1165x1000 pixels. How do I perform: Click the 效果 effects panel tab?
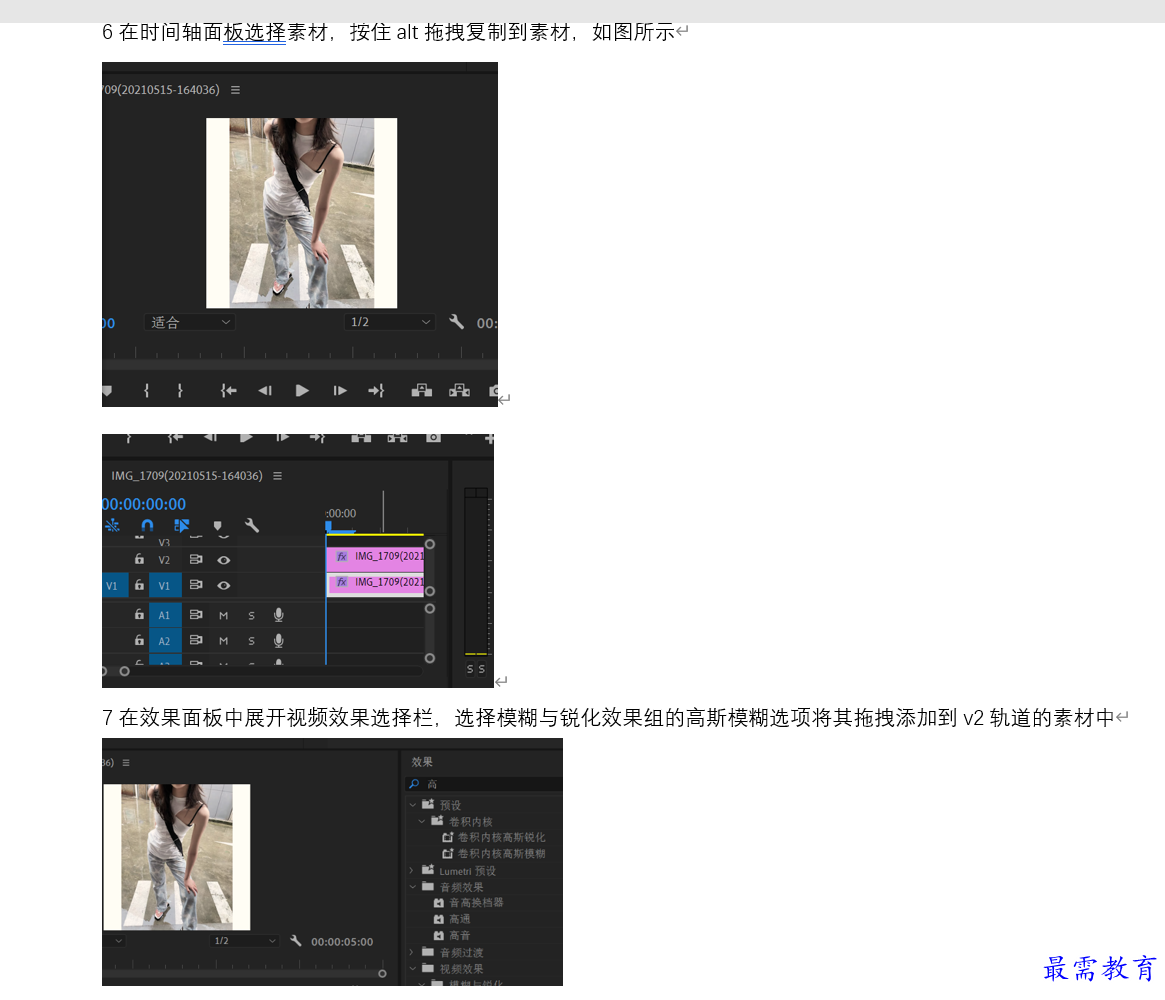pyautogui.click(x=422, y=762)
